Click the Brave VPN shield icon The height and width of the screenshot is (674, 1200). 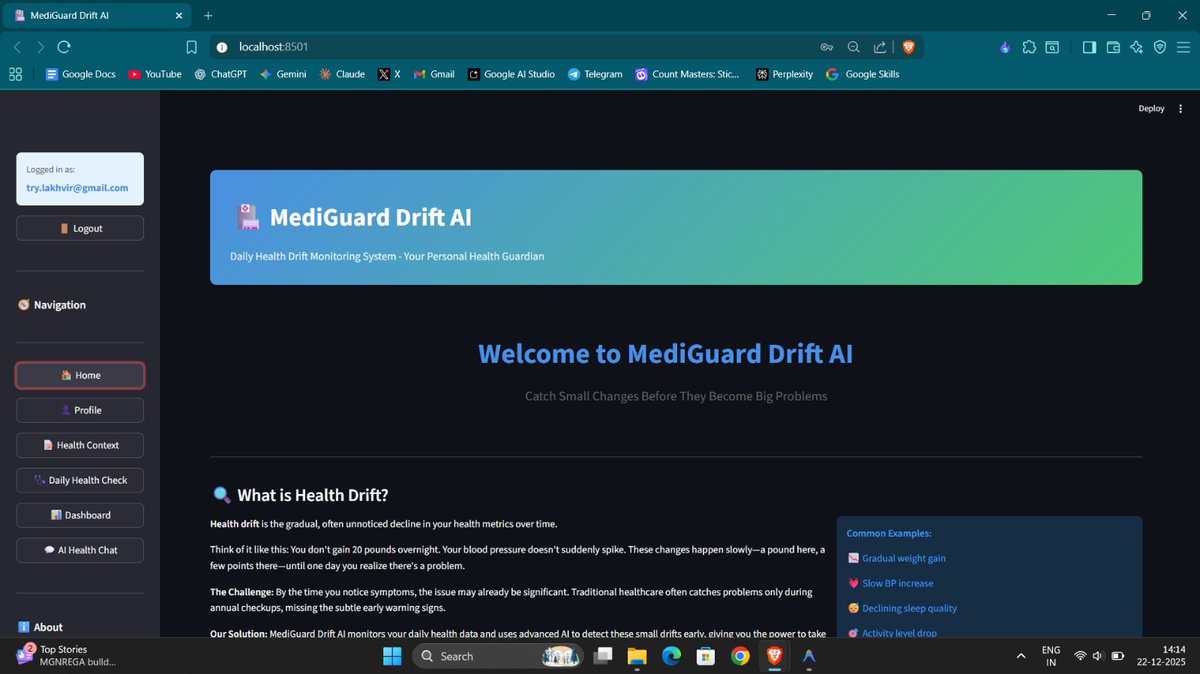pos(1160,46)
